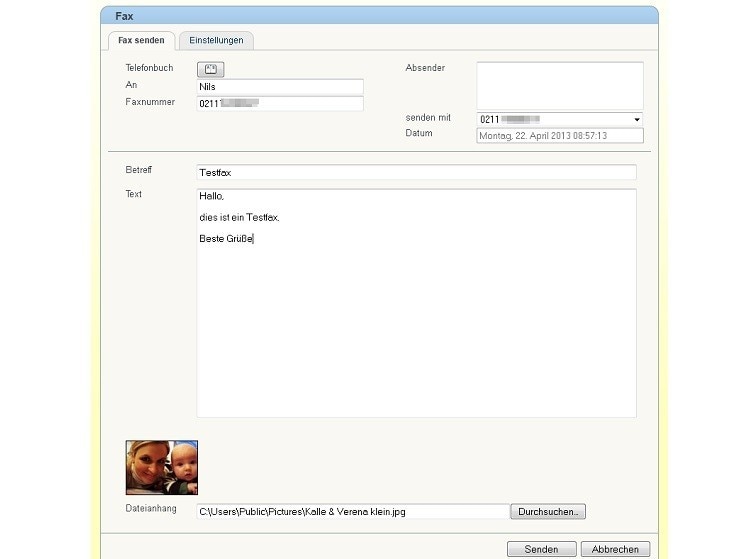
Task: Select the Fax senden tab
Action: (141, 40)
